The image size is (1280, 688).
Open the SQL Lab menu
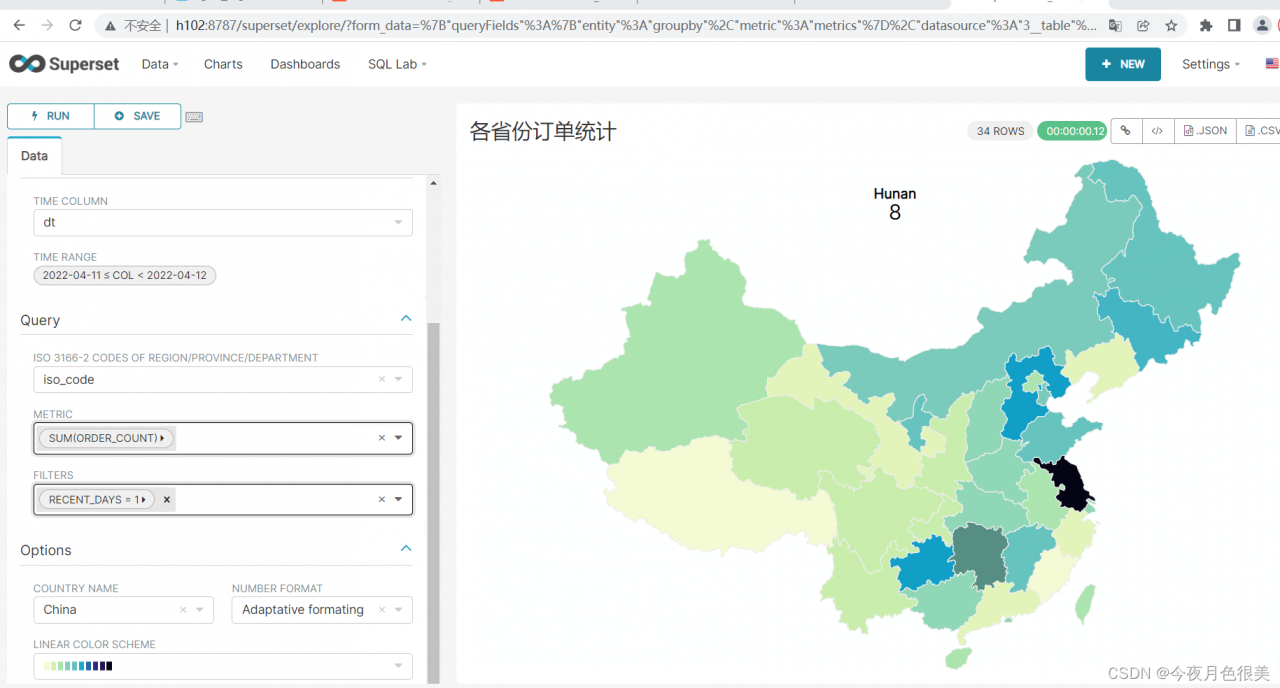pos(396,63)
